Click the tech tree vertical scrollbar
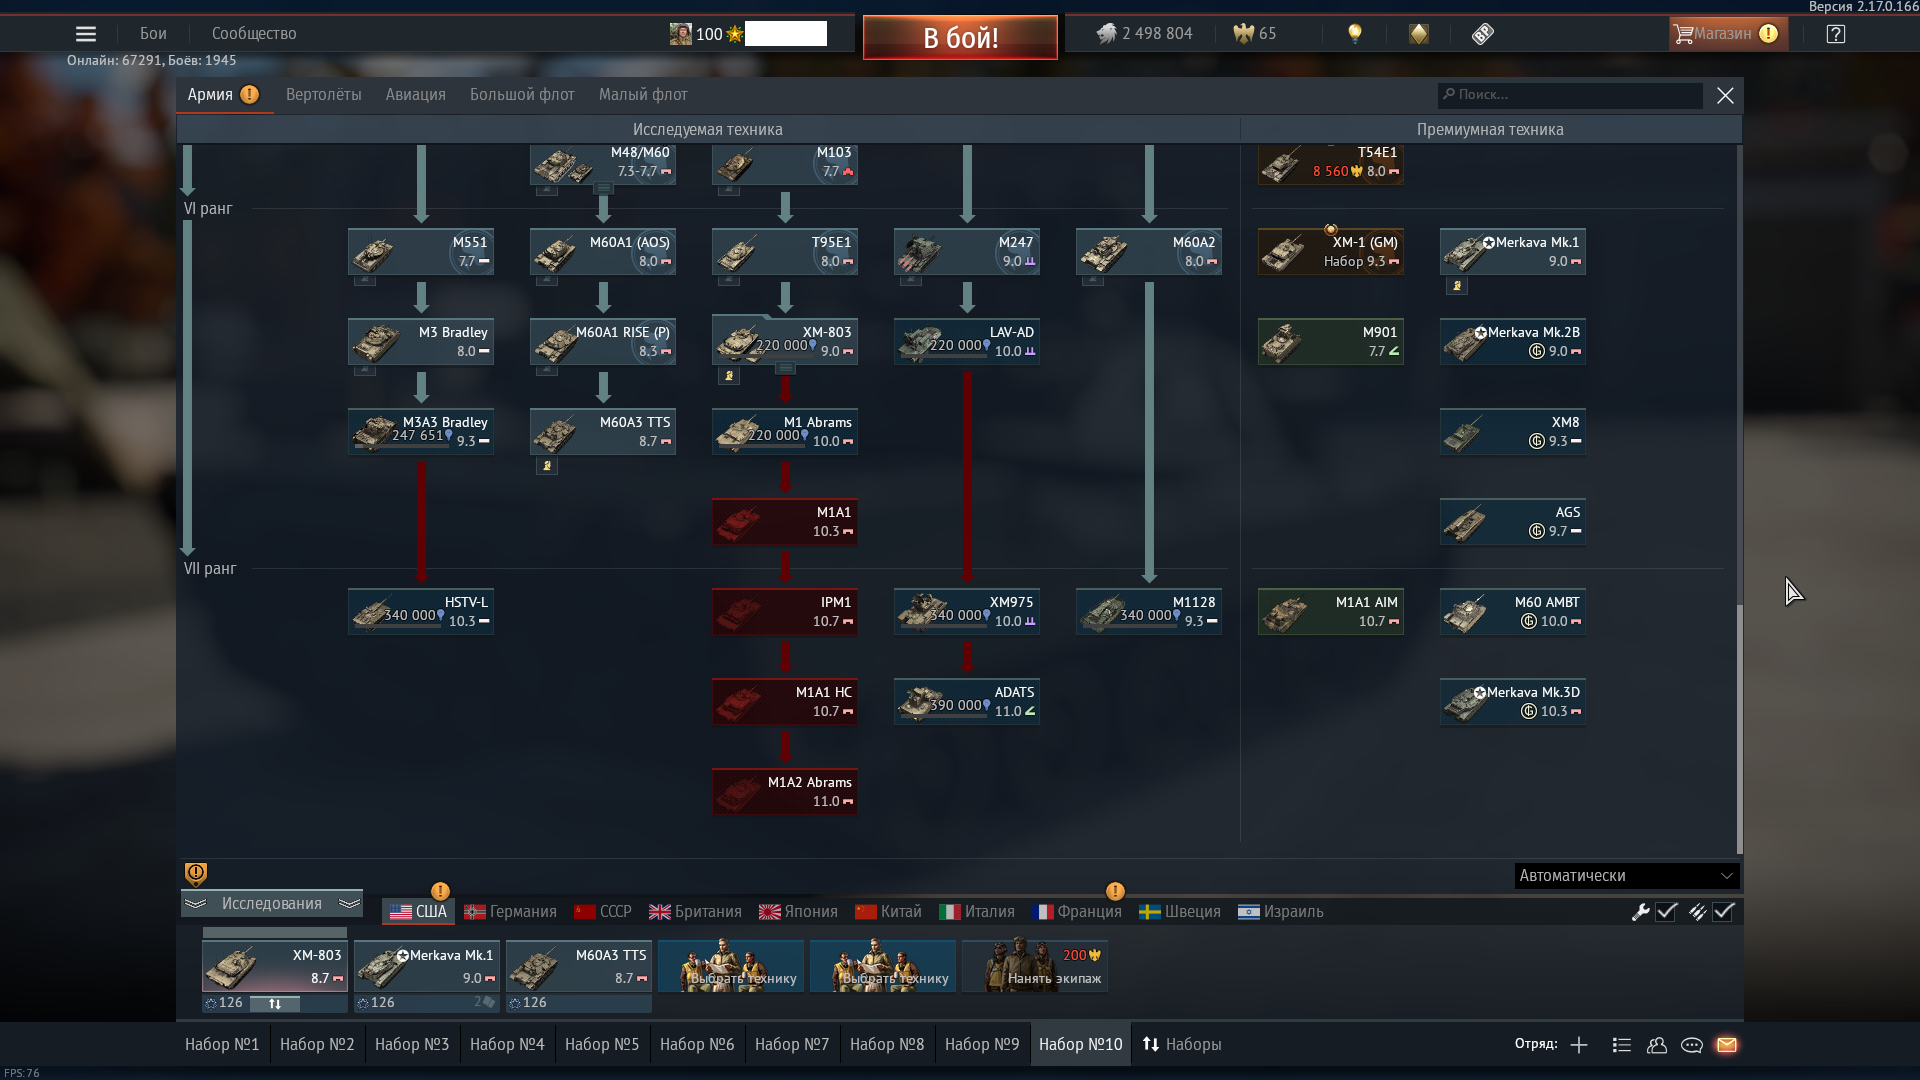Image resolution: width=1920 pixels, height=1080 pixels. point(1739,728)
